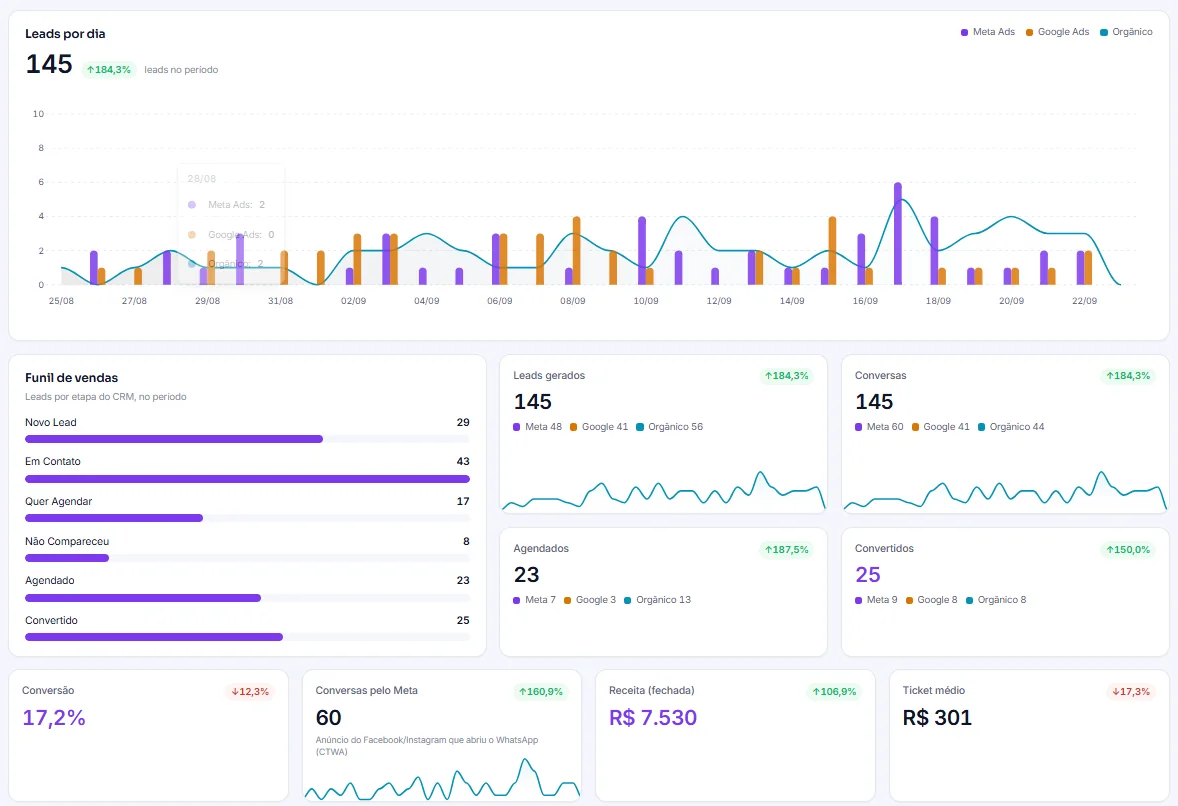Click the Ticket médio 17,3% decrease badge
This screenshot has width=1178, height=806.
coord(1131,692)
